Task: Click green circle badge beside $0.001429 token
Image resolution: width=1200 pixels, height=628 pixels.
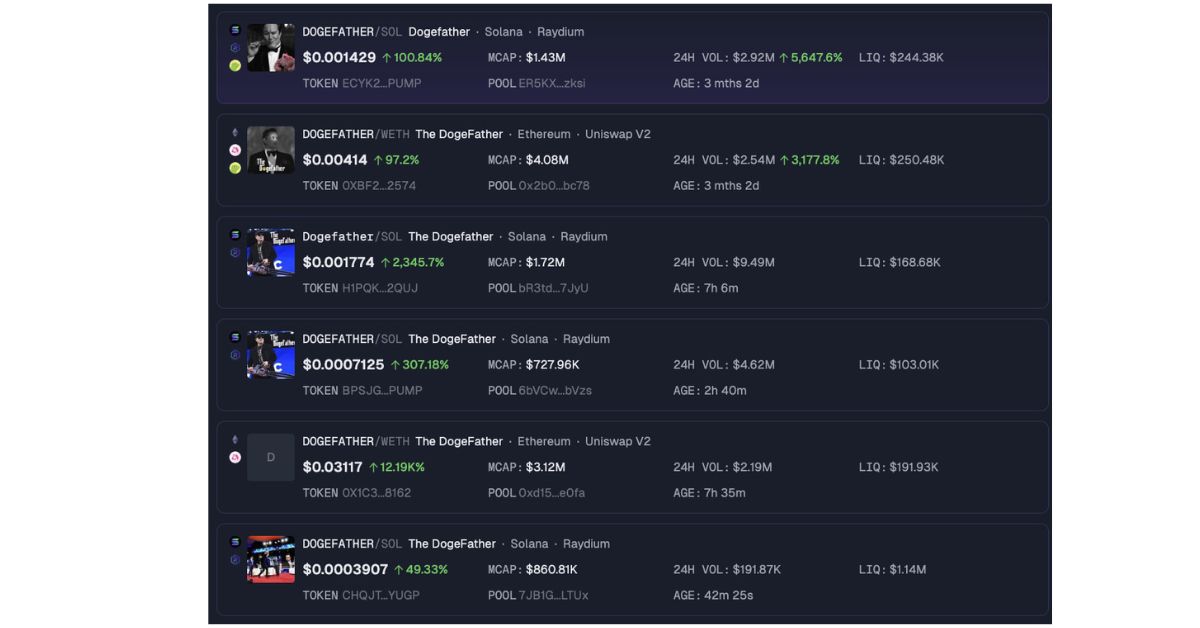Action: [x=235, y=66]
